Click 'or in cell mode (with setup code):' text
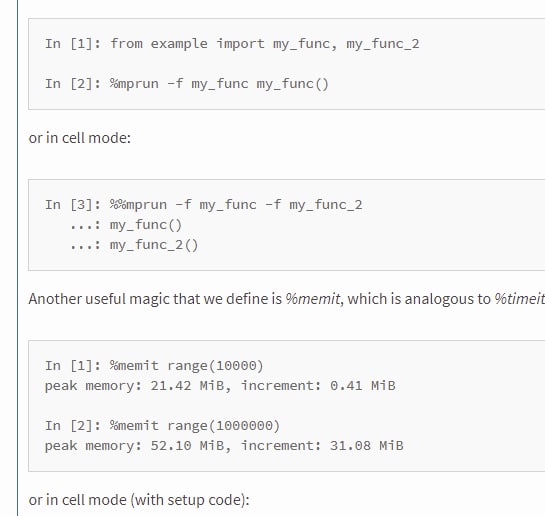The height and width of the screenshot is (516, 545). pos(139,500)
